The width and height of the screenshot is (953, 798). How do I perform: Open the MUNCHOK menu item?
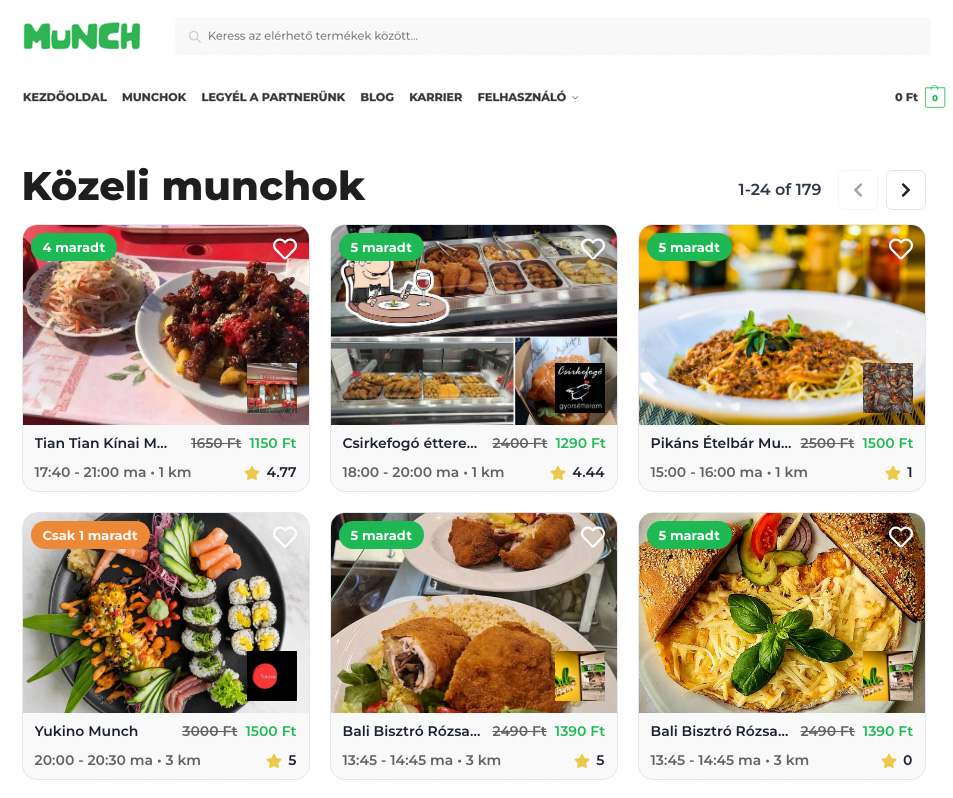click(154, 97)
